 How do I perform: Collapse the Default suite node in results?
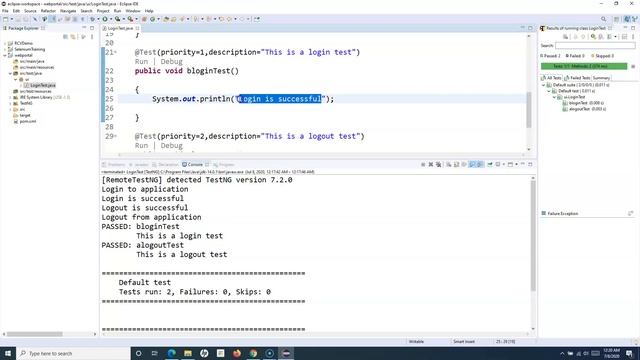coord(544,85)
